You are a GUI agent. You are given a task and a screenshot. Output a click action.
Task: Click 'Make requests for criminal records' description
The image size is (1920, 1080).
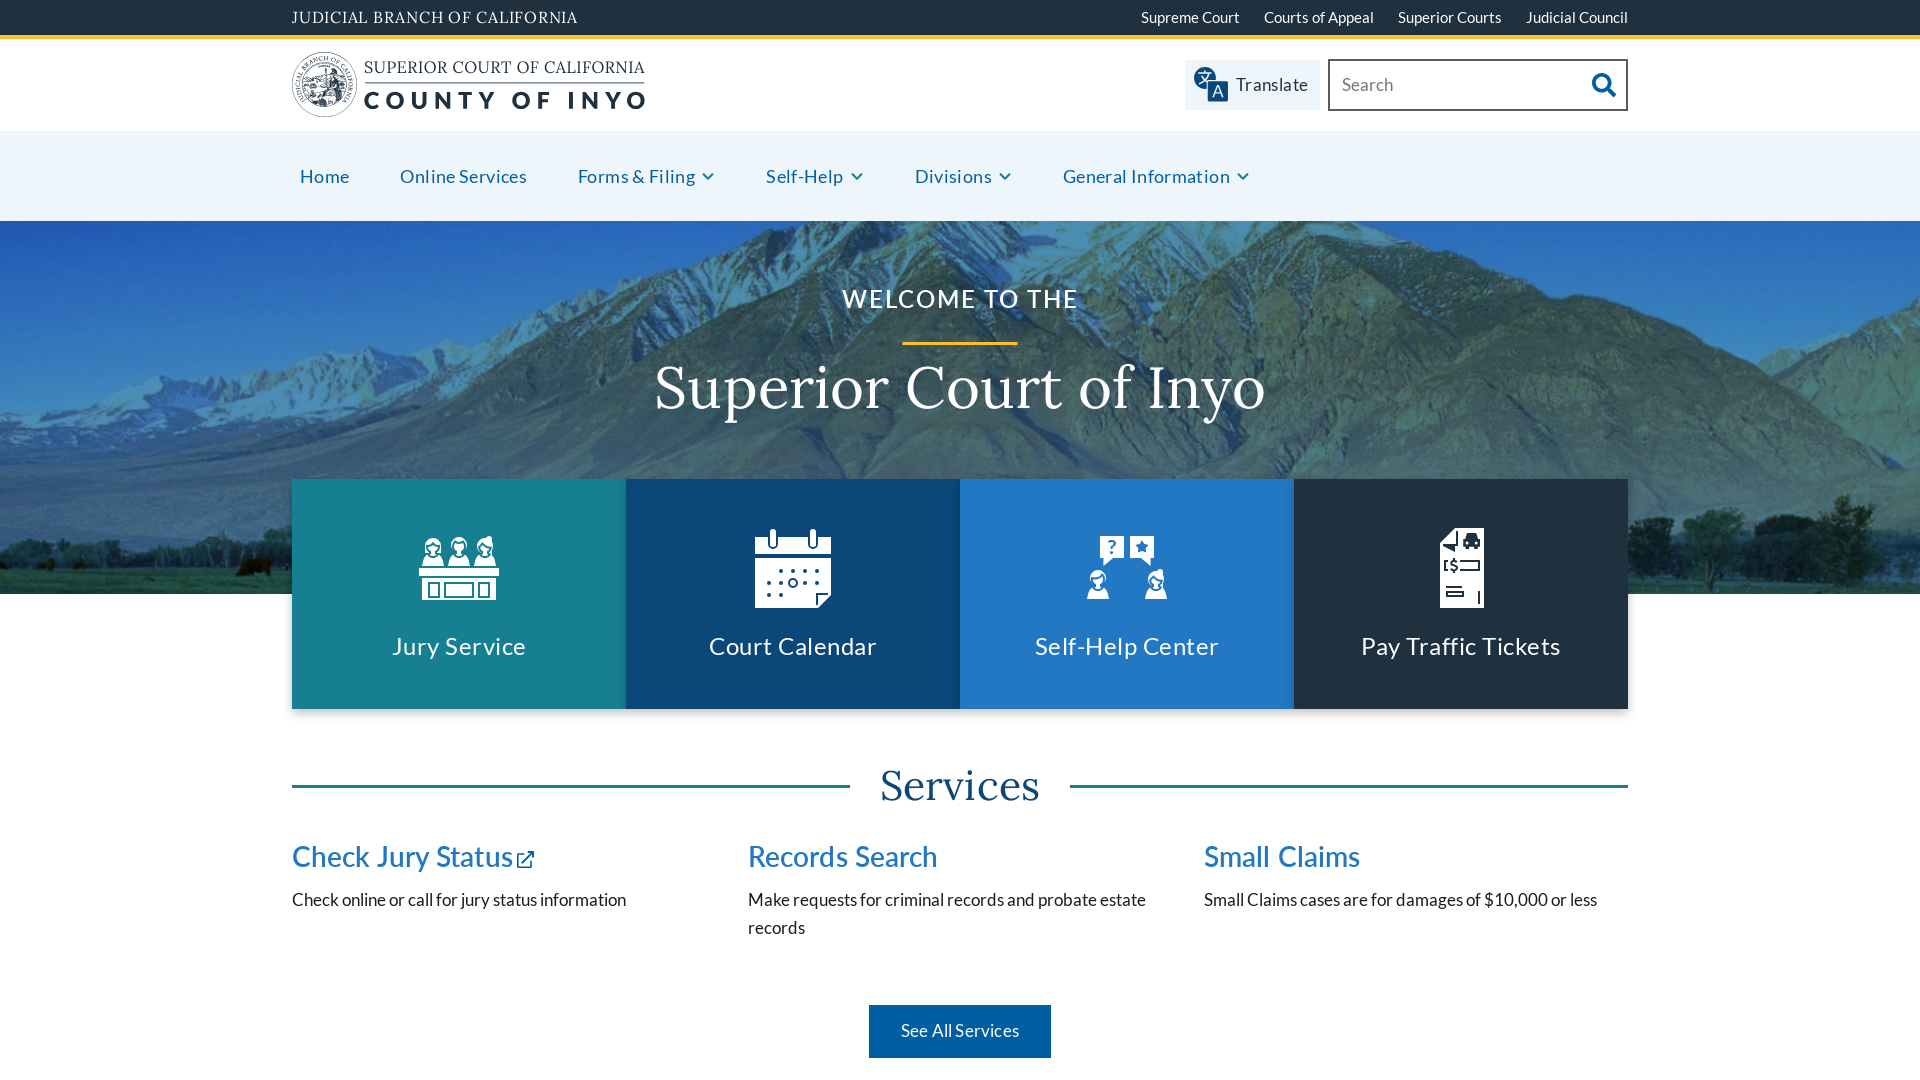point(947,914)
